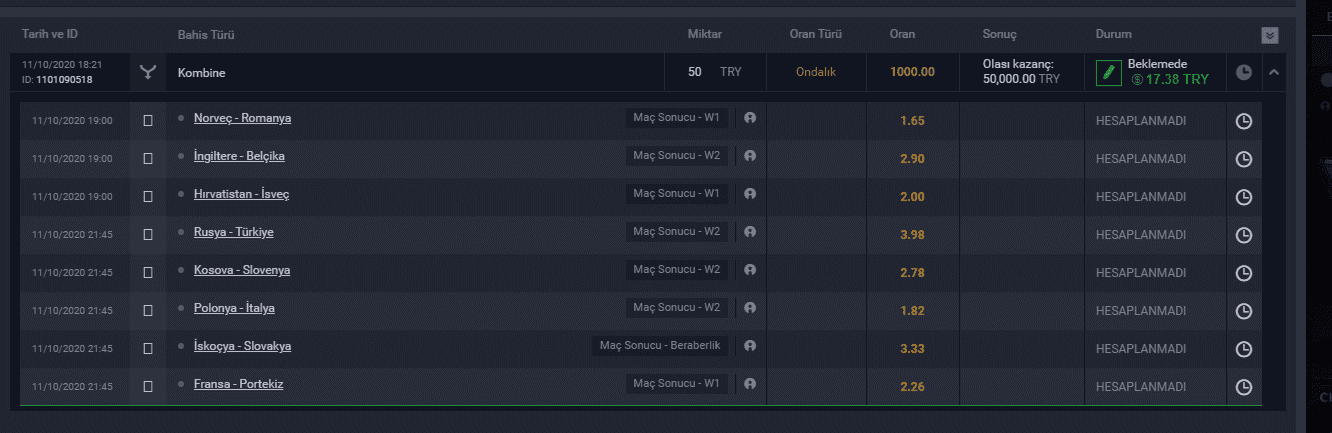
Task: Click the clock icon in the Kombine row
Action: [1243, 72]
